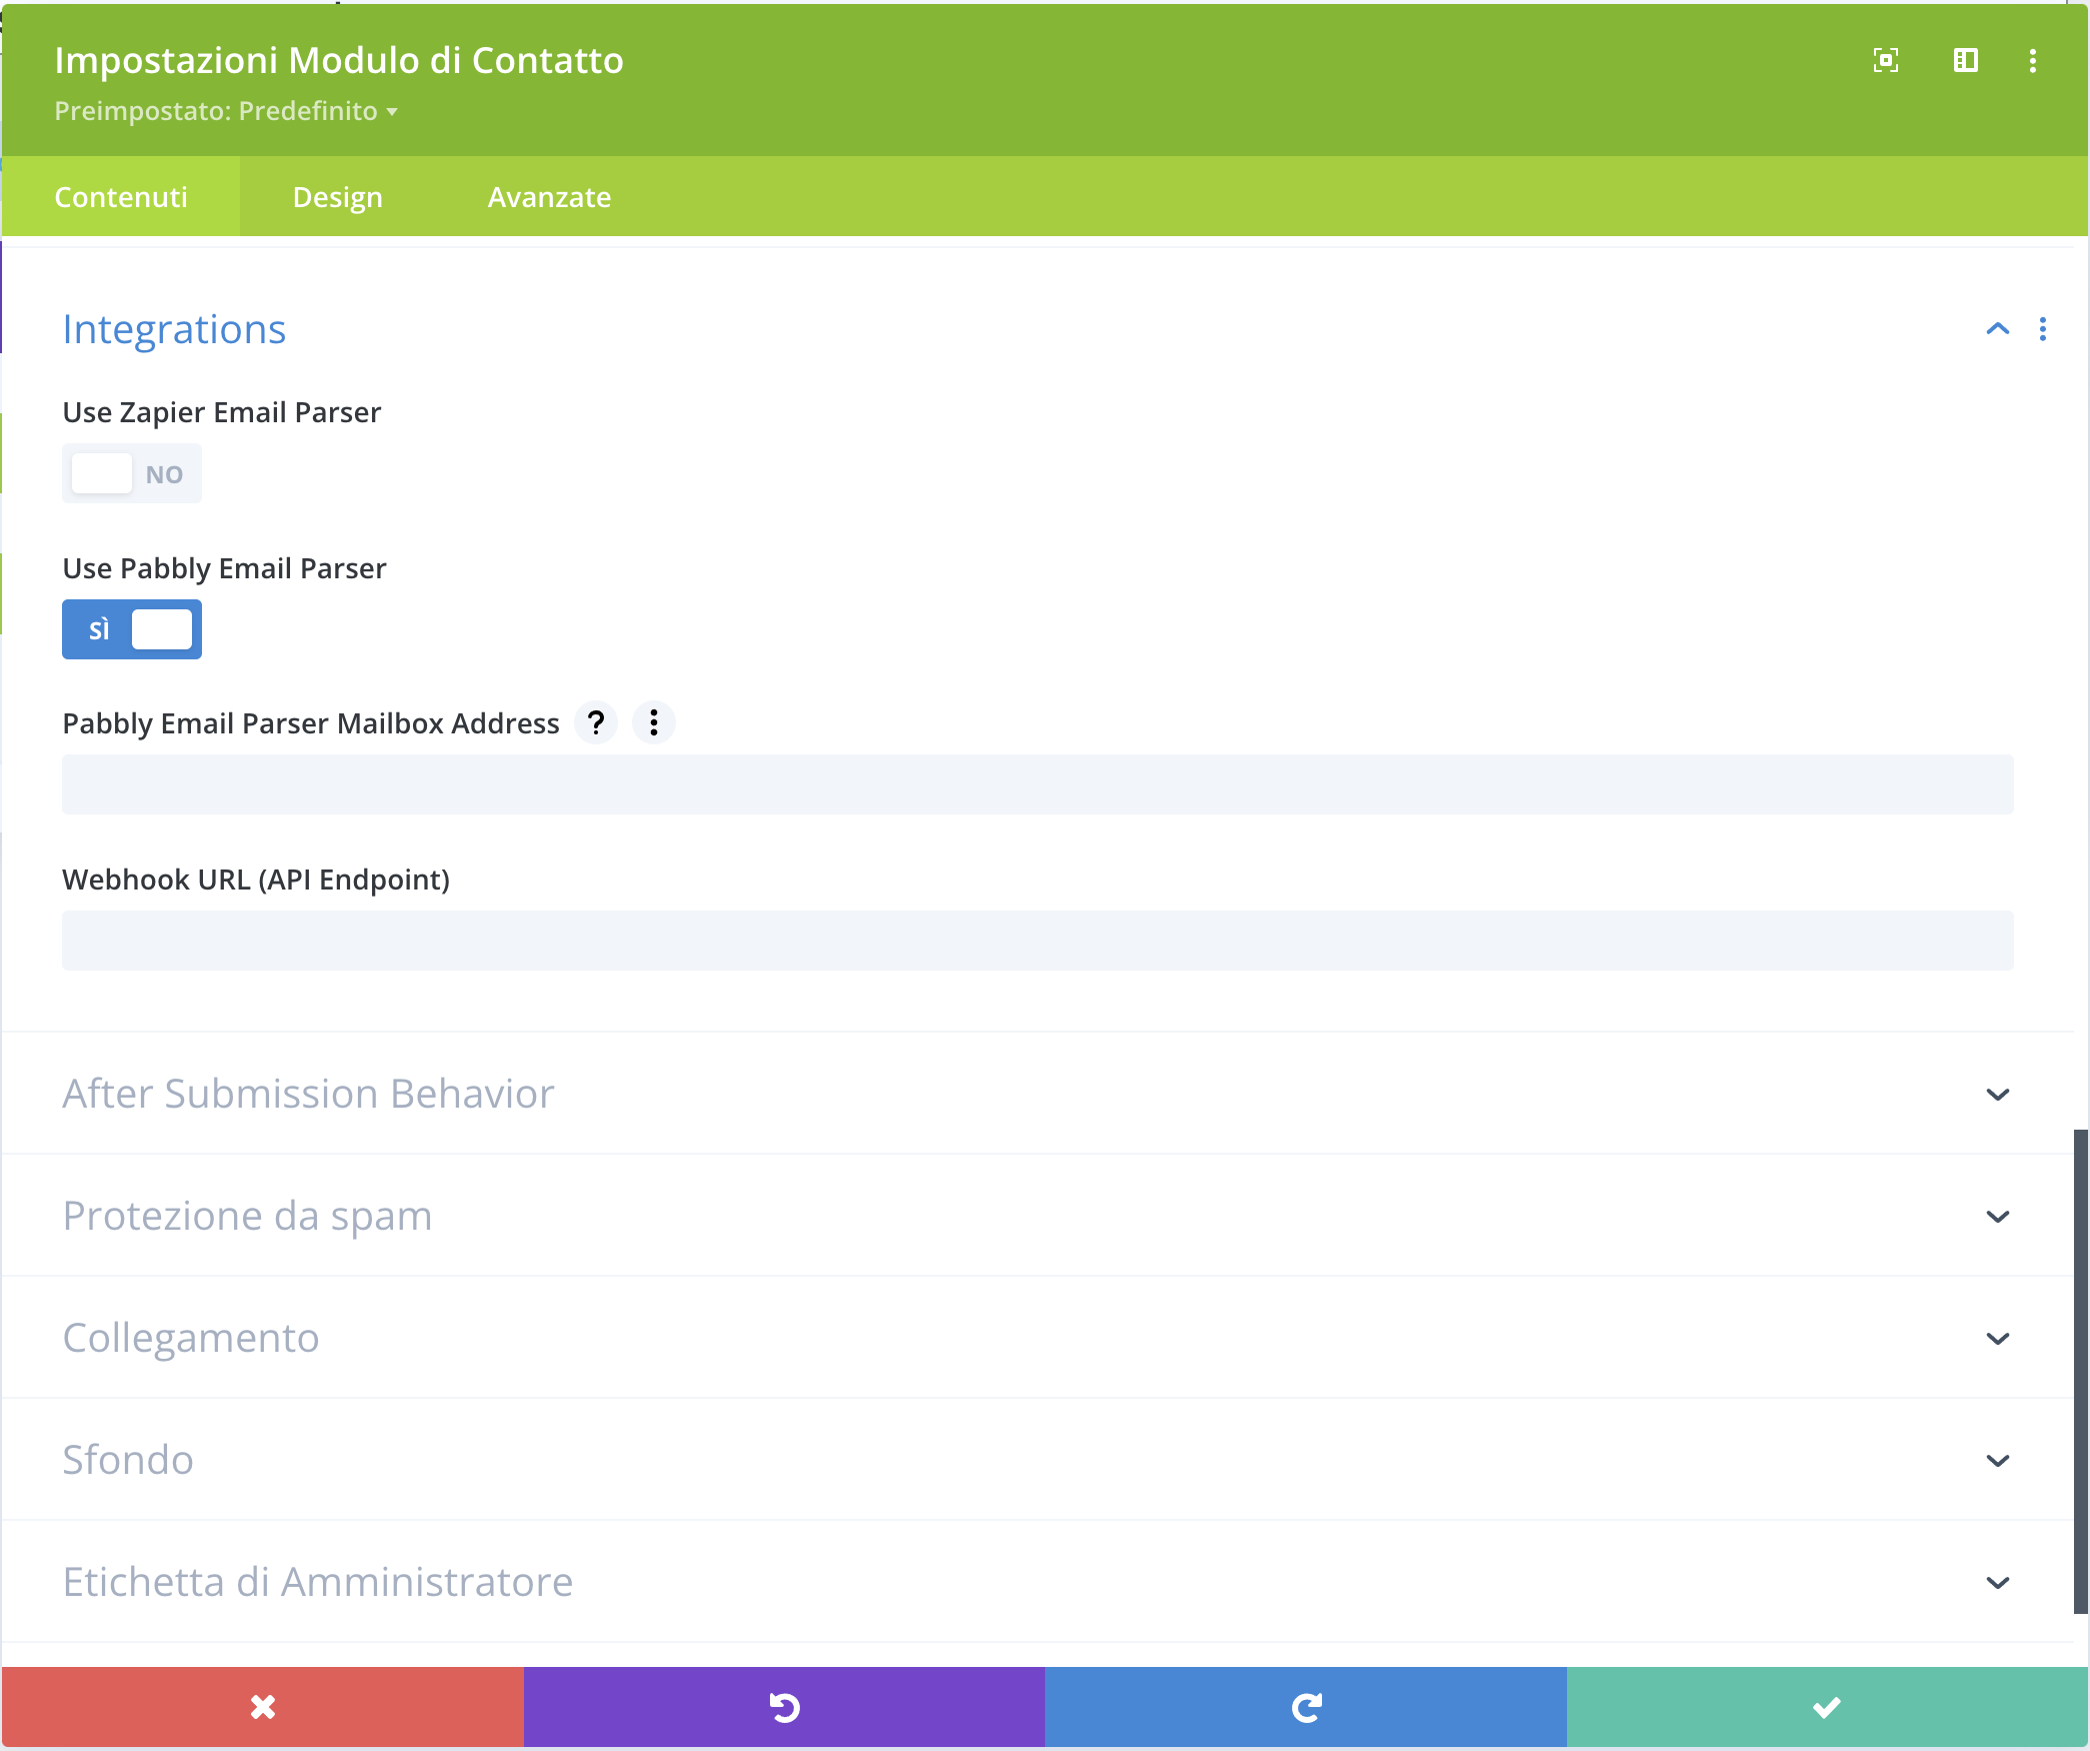Disable Use Pabbly Email Parser switch
Viewport: 2090px width, 1751px height.
132,629
